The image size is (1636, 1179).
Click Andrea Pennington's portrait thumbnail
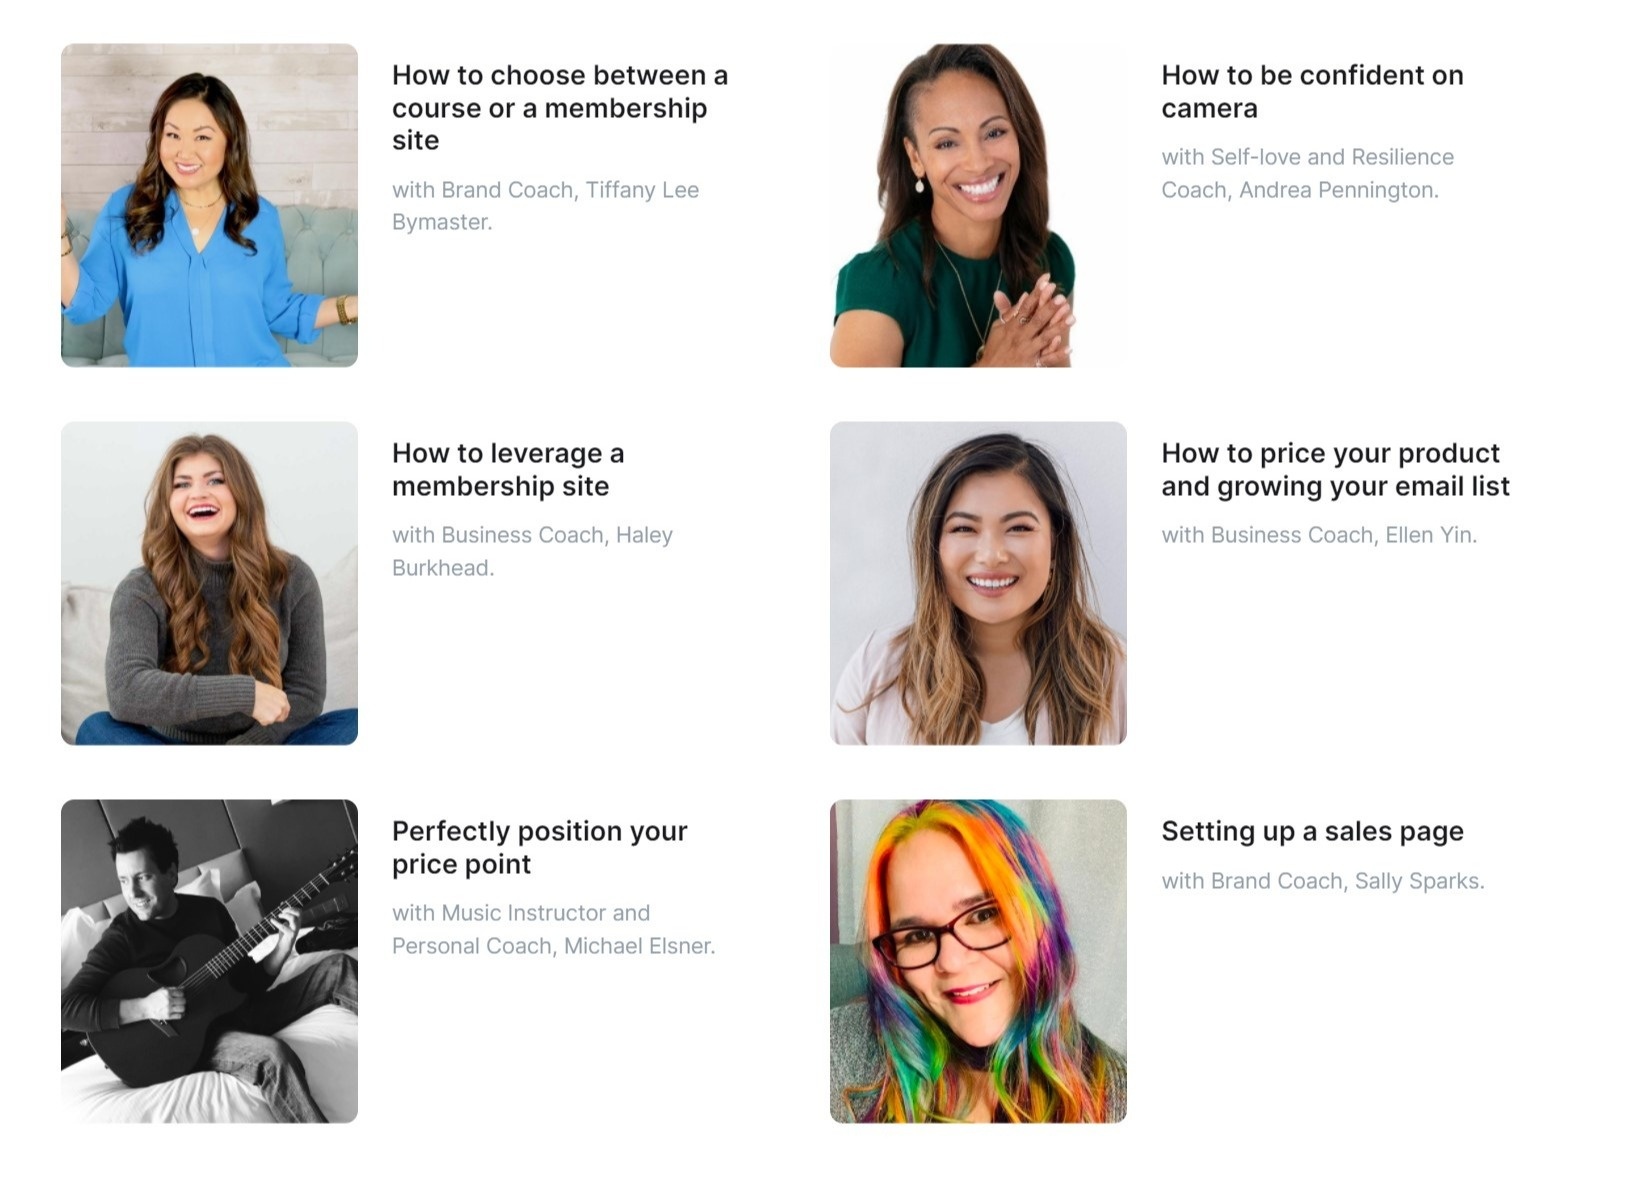click(978, 205)
